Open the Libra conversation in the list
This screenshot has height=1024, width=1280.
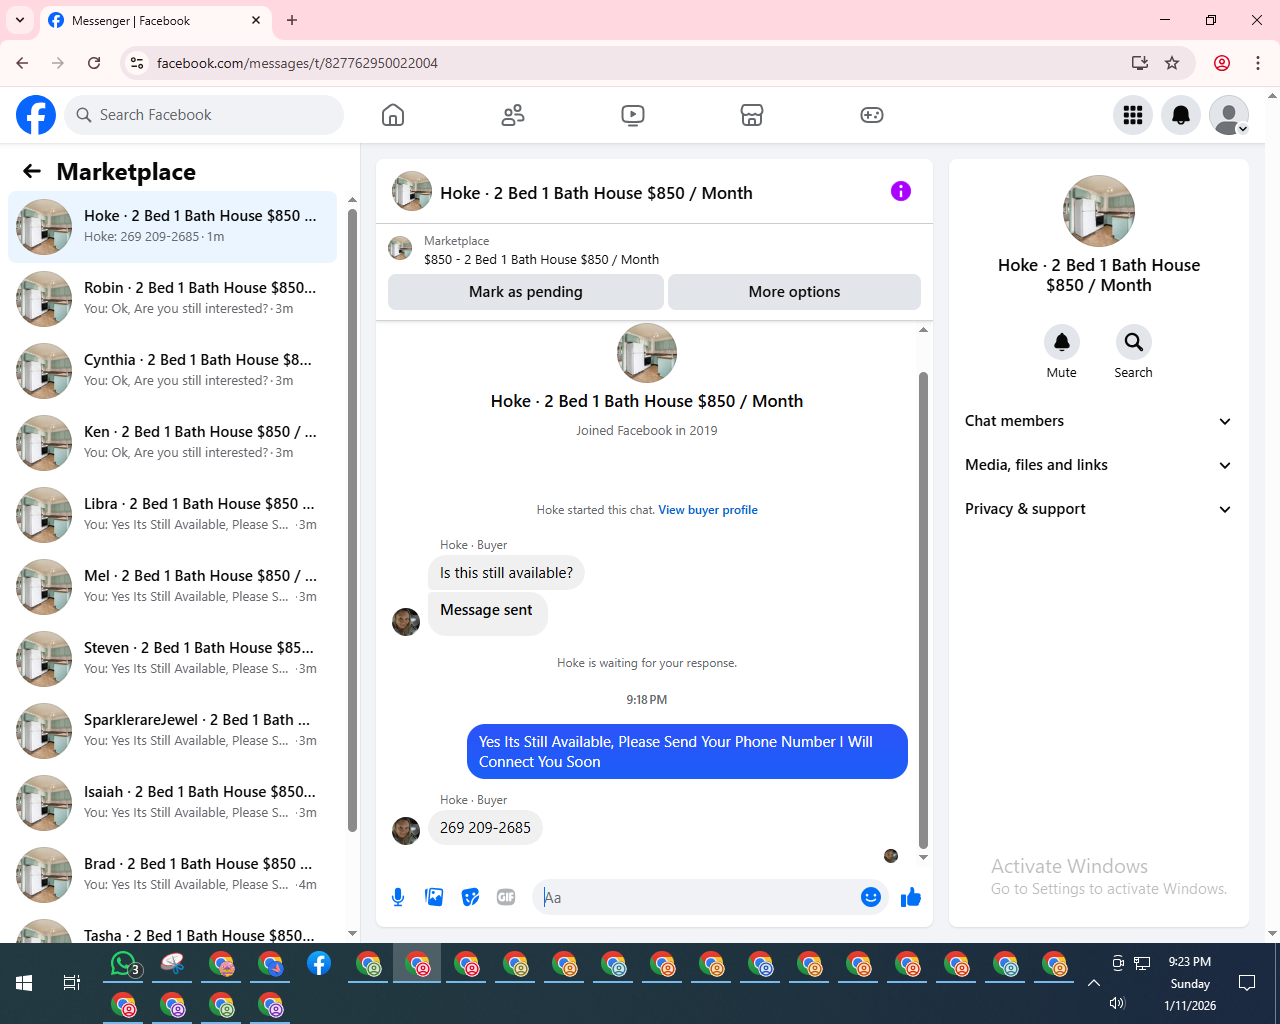click(172, 515)
